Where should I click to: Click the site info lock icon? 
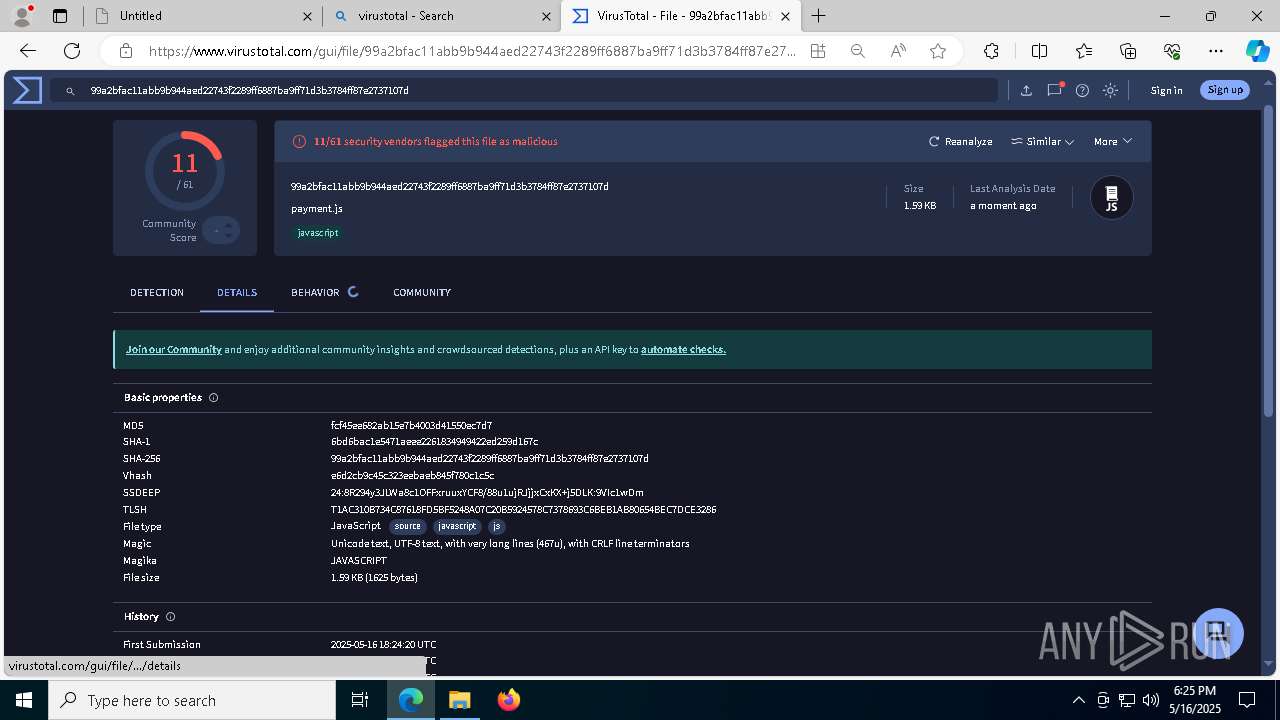126,51
